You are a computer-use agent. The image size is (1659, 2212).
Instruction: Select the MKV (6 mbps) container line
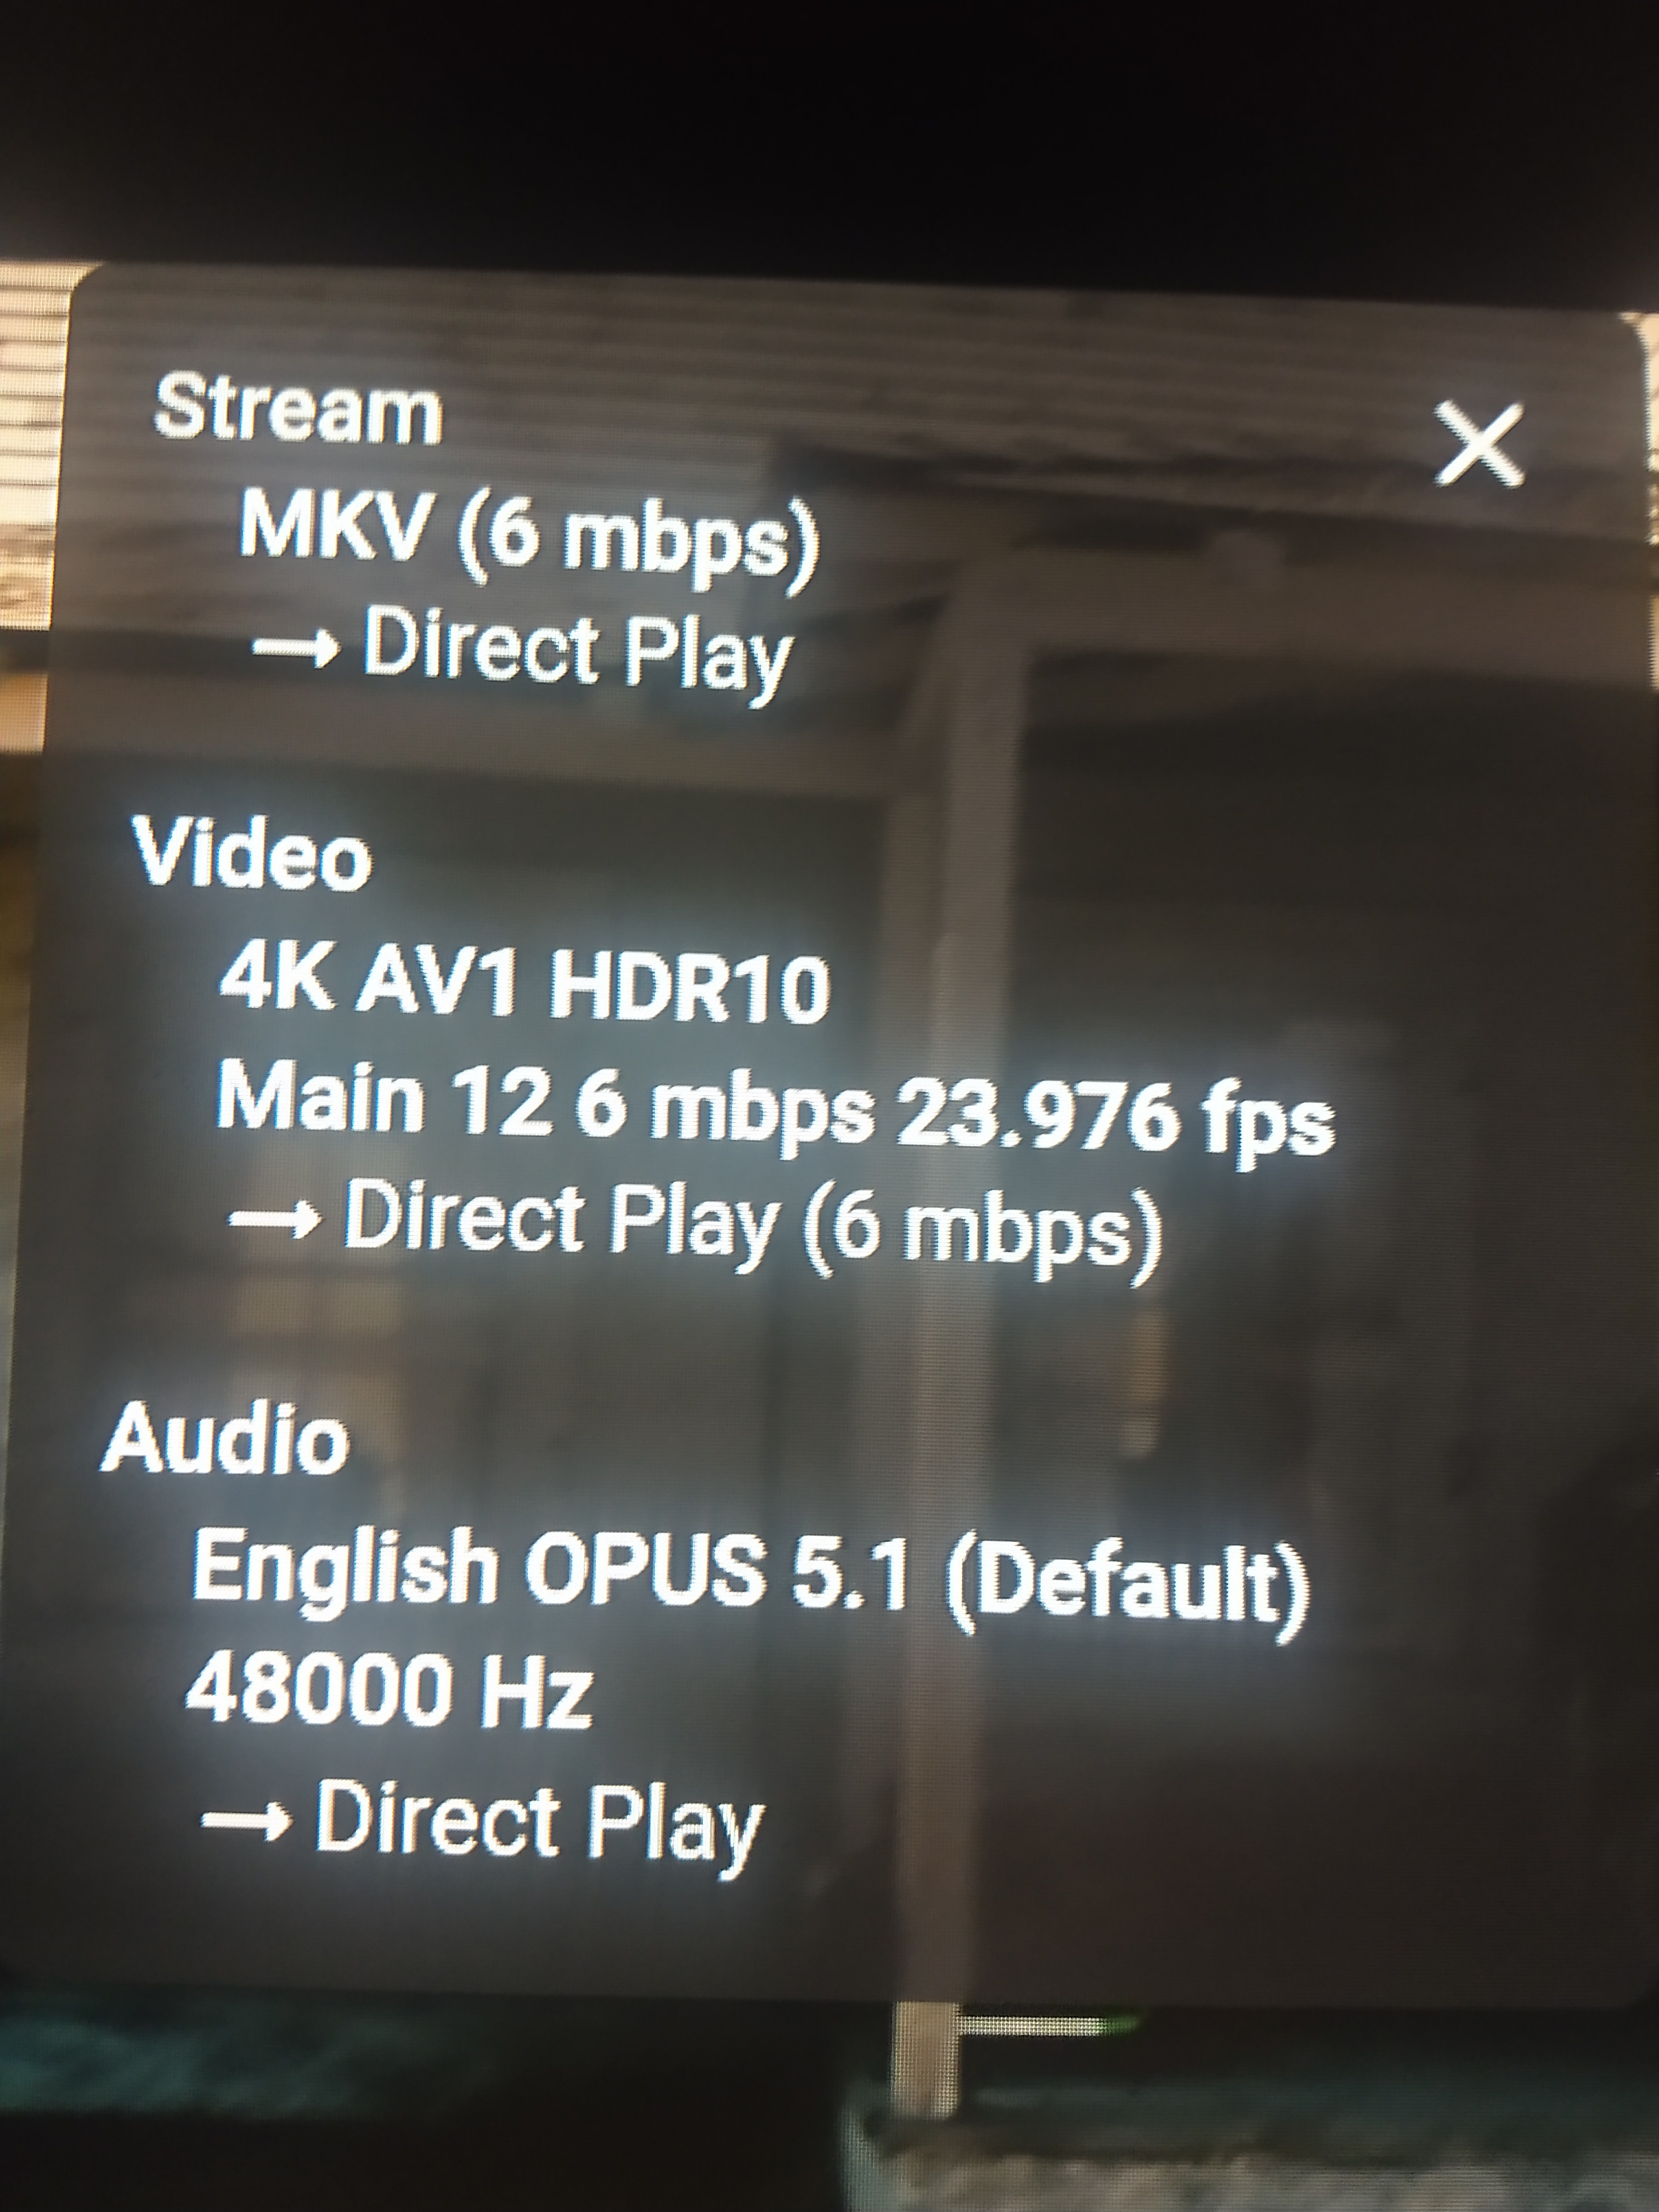528,539
